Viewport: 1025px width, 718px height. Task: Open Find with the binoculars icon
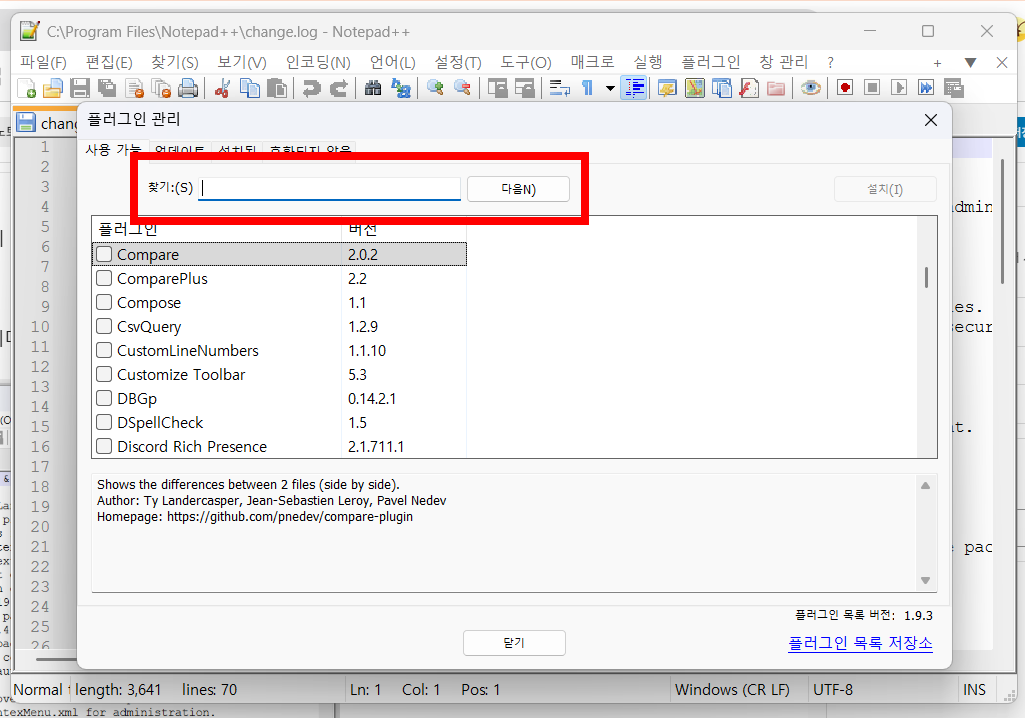point(373,88)
